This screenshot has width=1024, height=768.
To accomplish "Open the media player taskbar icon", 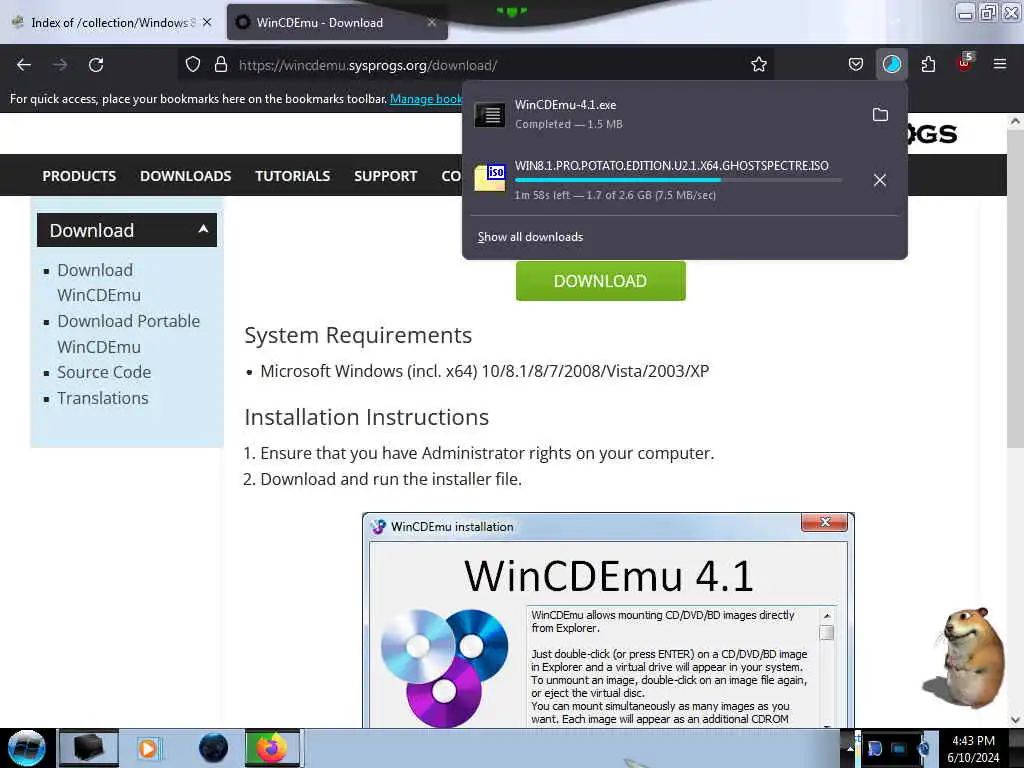I will [148, 748].
